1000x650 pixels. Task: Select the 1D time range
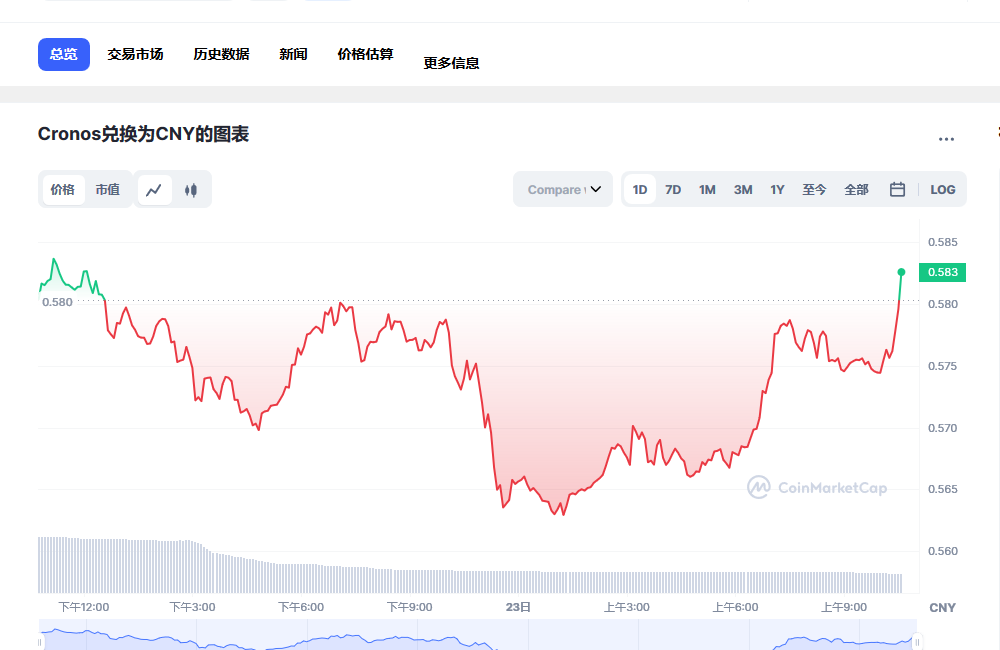click(x=640, y=189)
